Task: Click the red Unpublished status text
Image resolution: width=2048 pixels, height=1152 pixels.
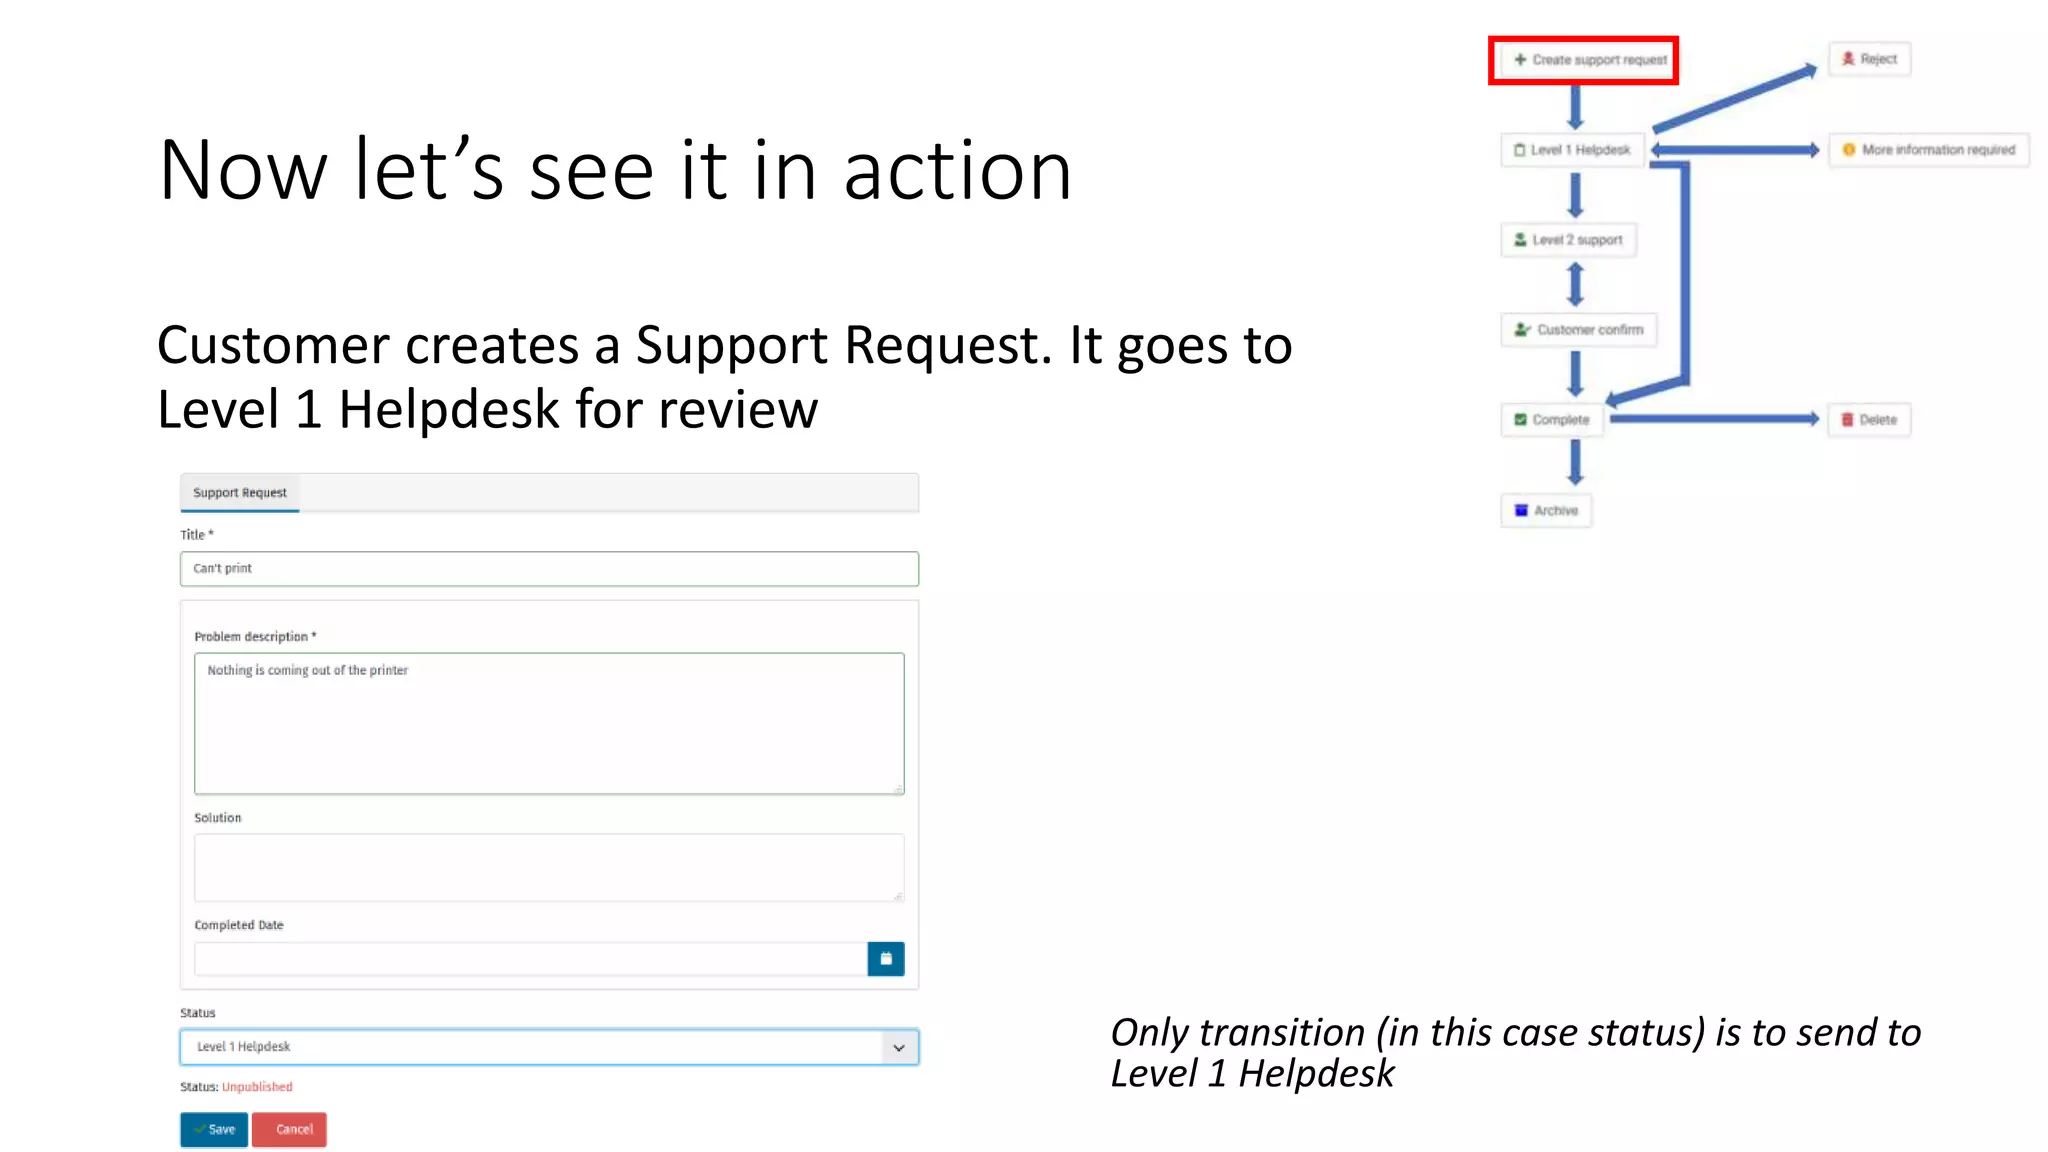Action: 257,1087
